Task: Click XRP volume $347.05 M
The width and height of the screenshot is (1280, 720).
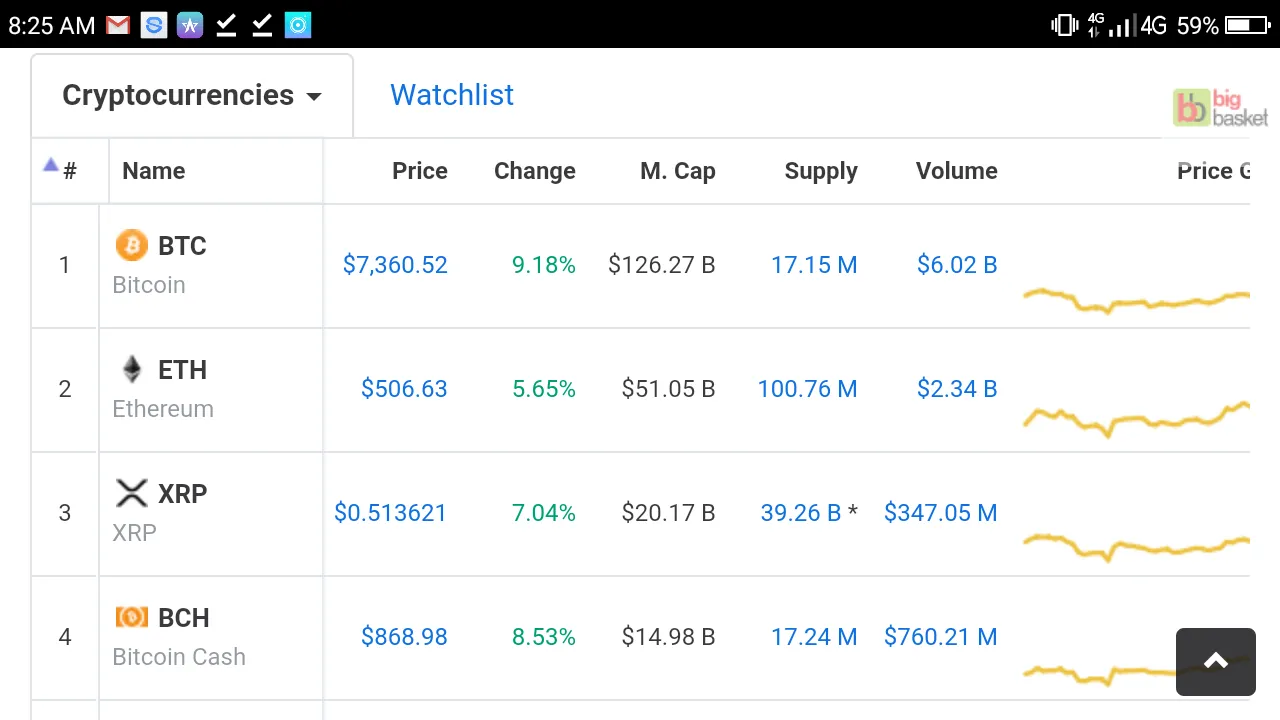Action: pos(940,513)
